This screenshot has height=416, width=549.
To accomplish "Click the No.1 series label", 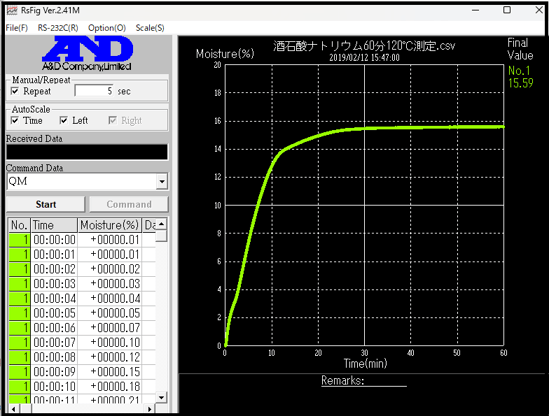I will [x=519, y=71].
